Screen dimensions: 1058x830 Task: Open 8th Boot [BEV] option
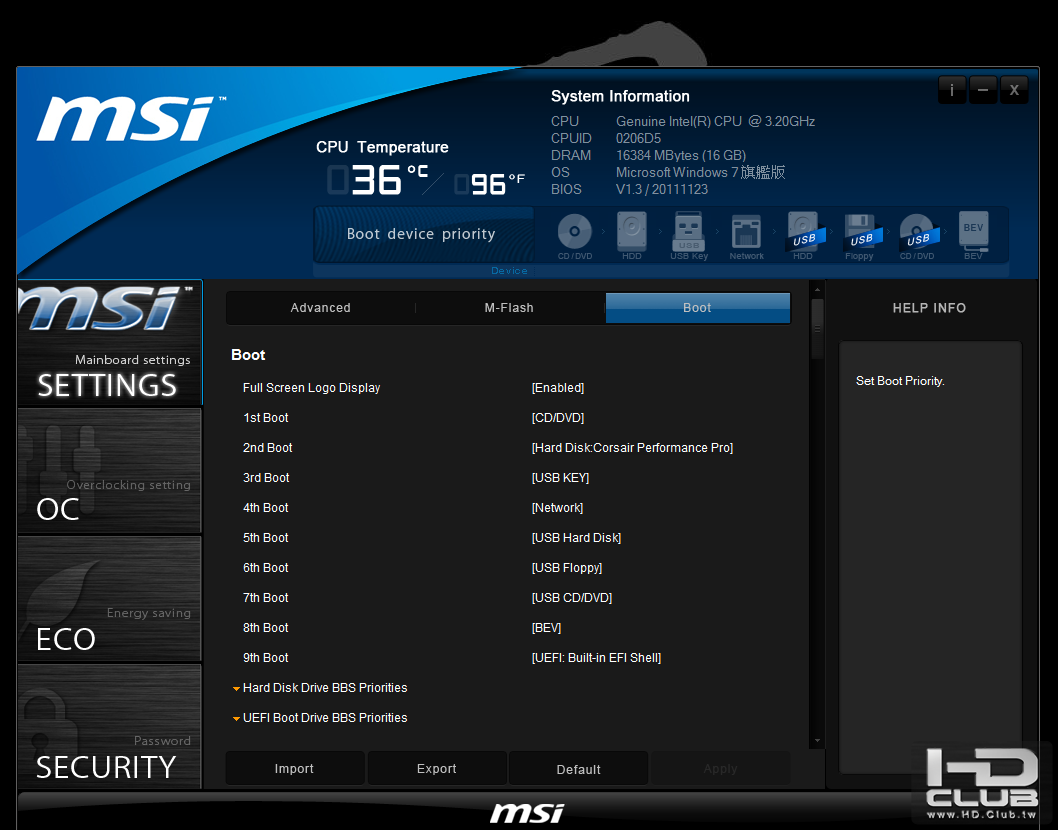tap(547, 628)
